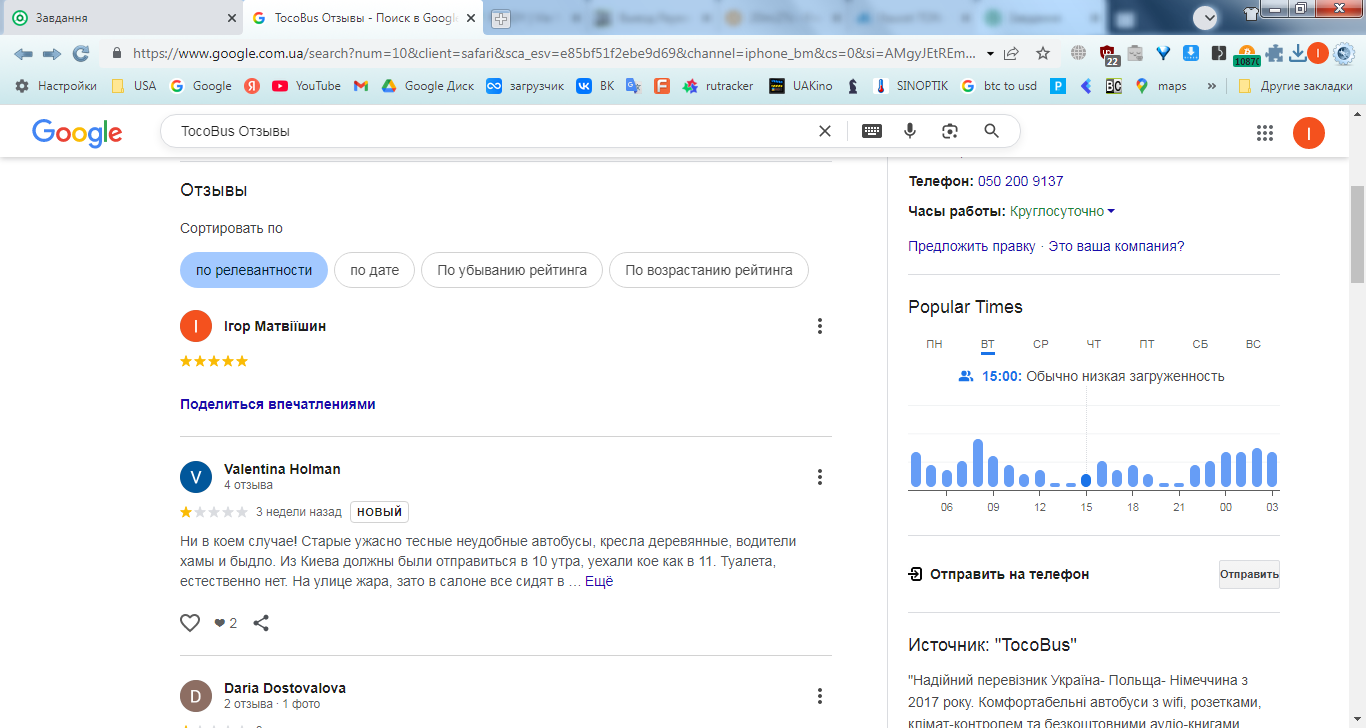Open the Google account avatar on the page
The height and width of the screenshot is (728, 1366).
1309,133
